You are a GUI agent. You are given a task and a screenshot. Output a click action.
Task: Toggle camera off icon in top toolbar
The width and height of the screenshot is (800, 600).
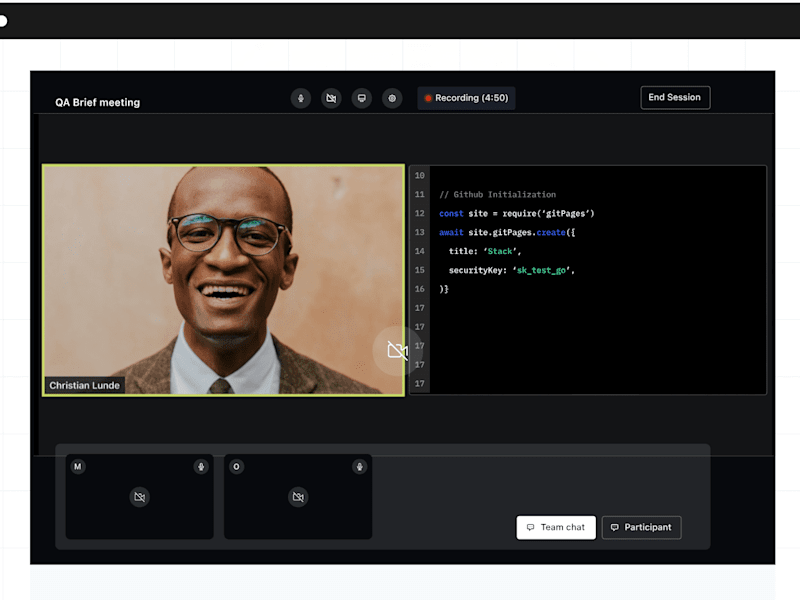331,98
